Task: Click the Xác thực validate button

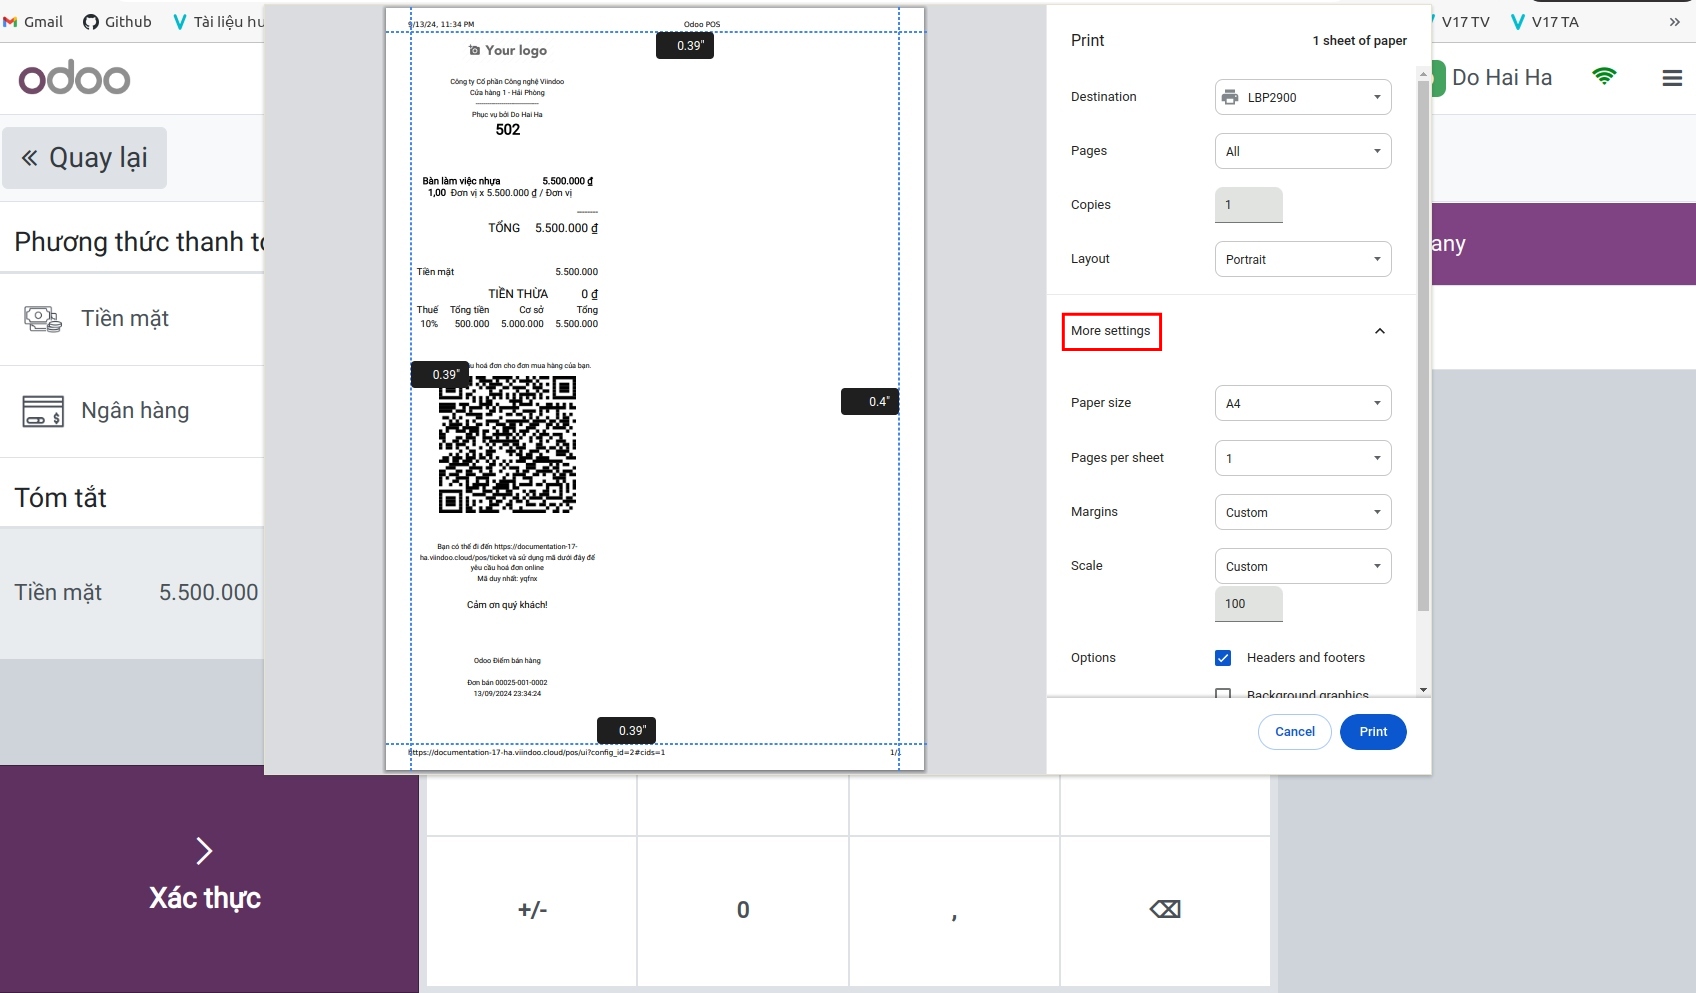Action: point(209,879)
